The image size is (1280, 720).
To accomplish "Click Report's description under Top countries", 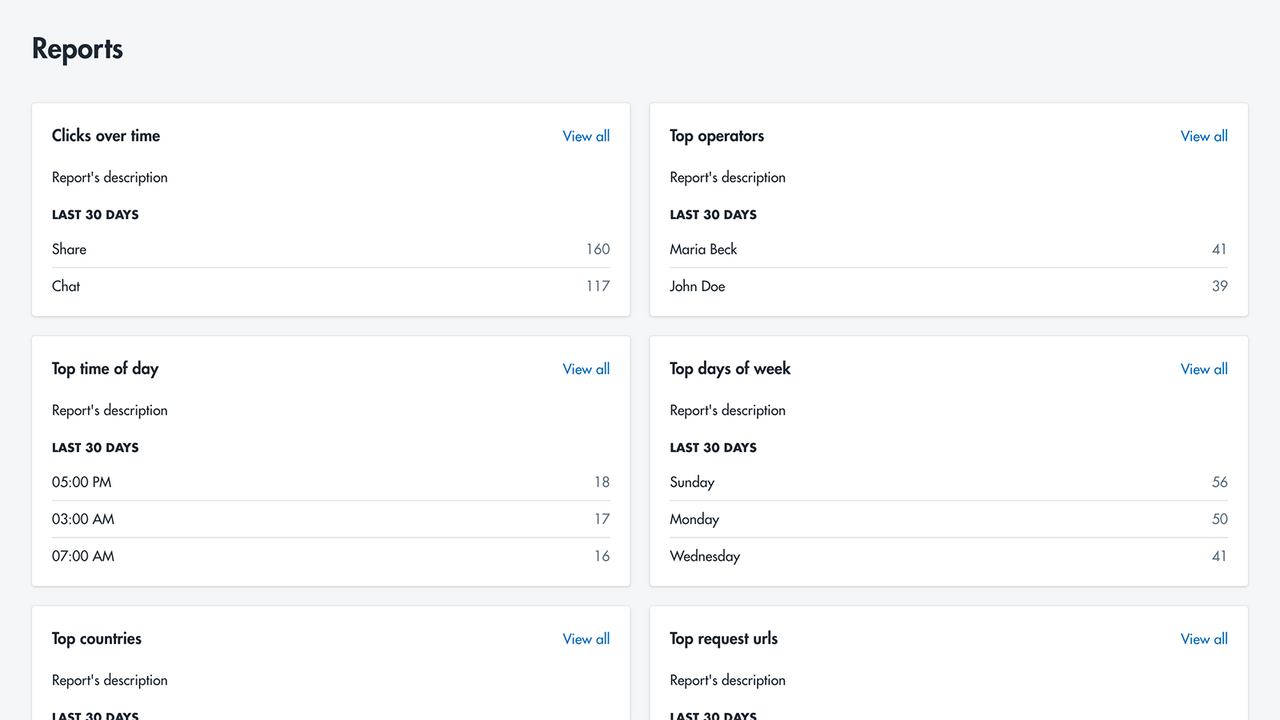I will 110,681.
